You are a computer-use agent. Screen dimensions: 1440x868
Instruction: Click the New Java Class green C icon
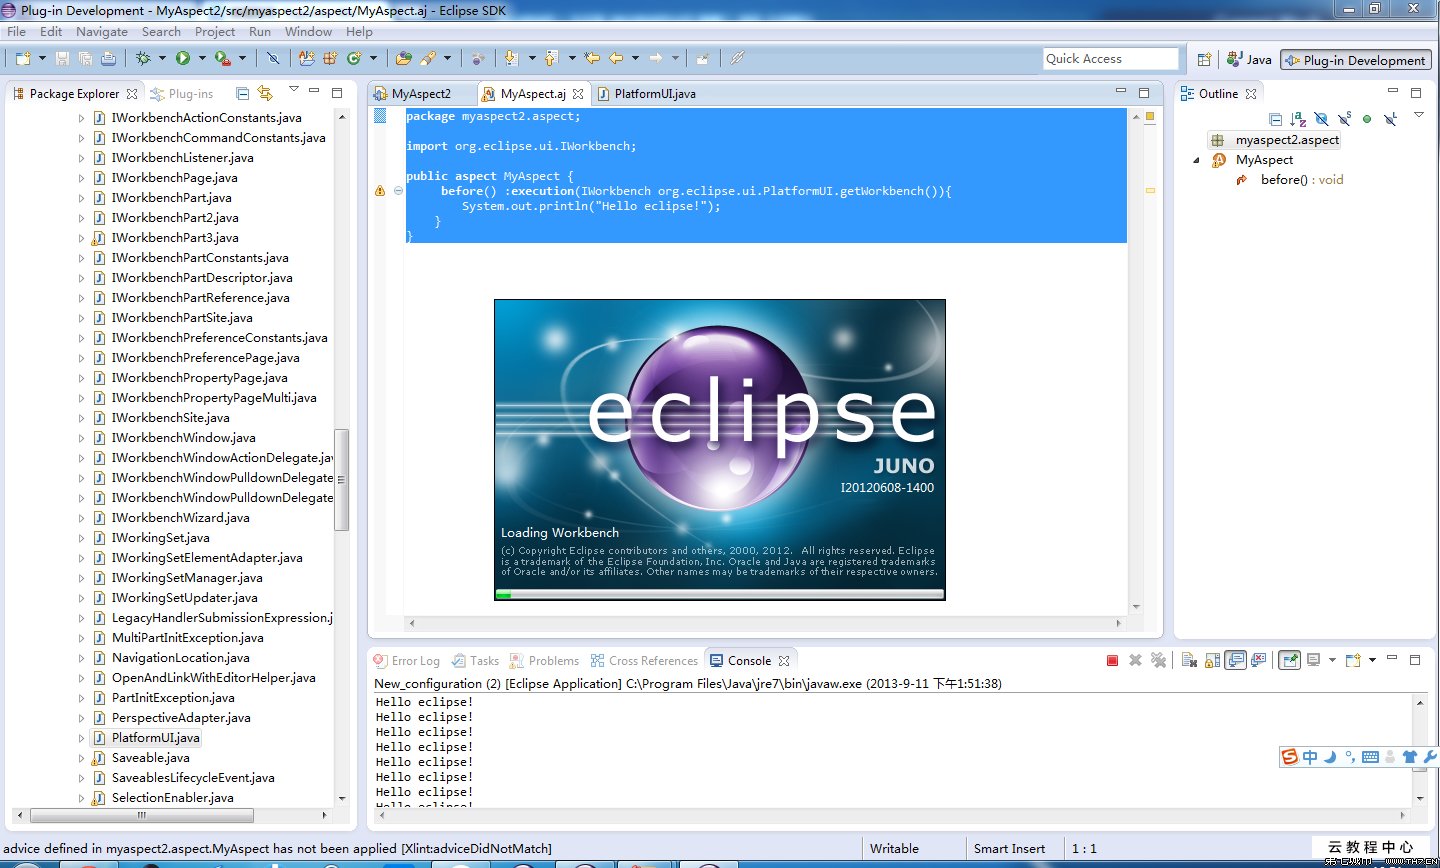click(353, 58)
